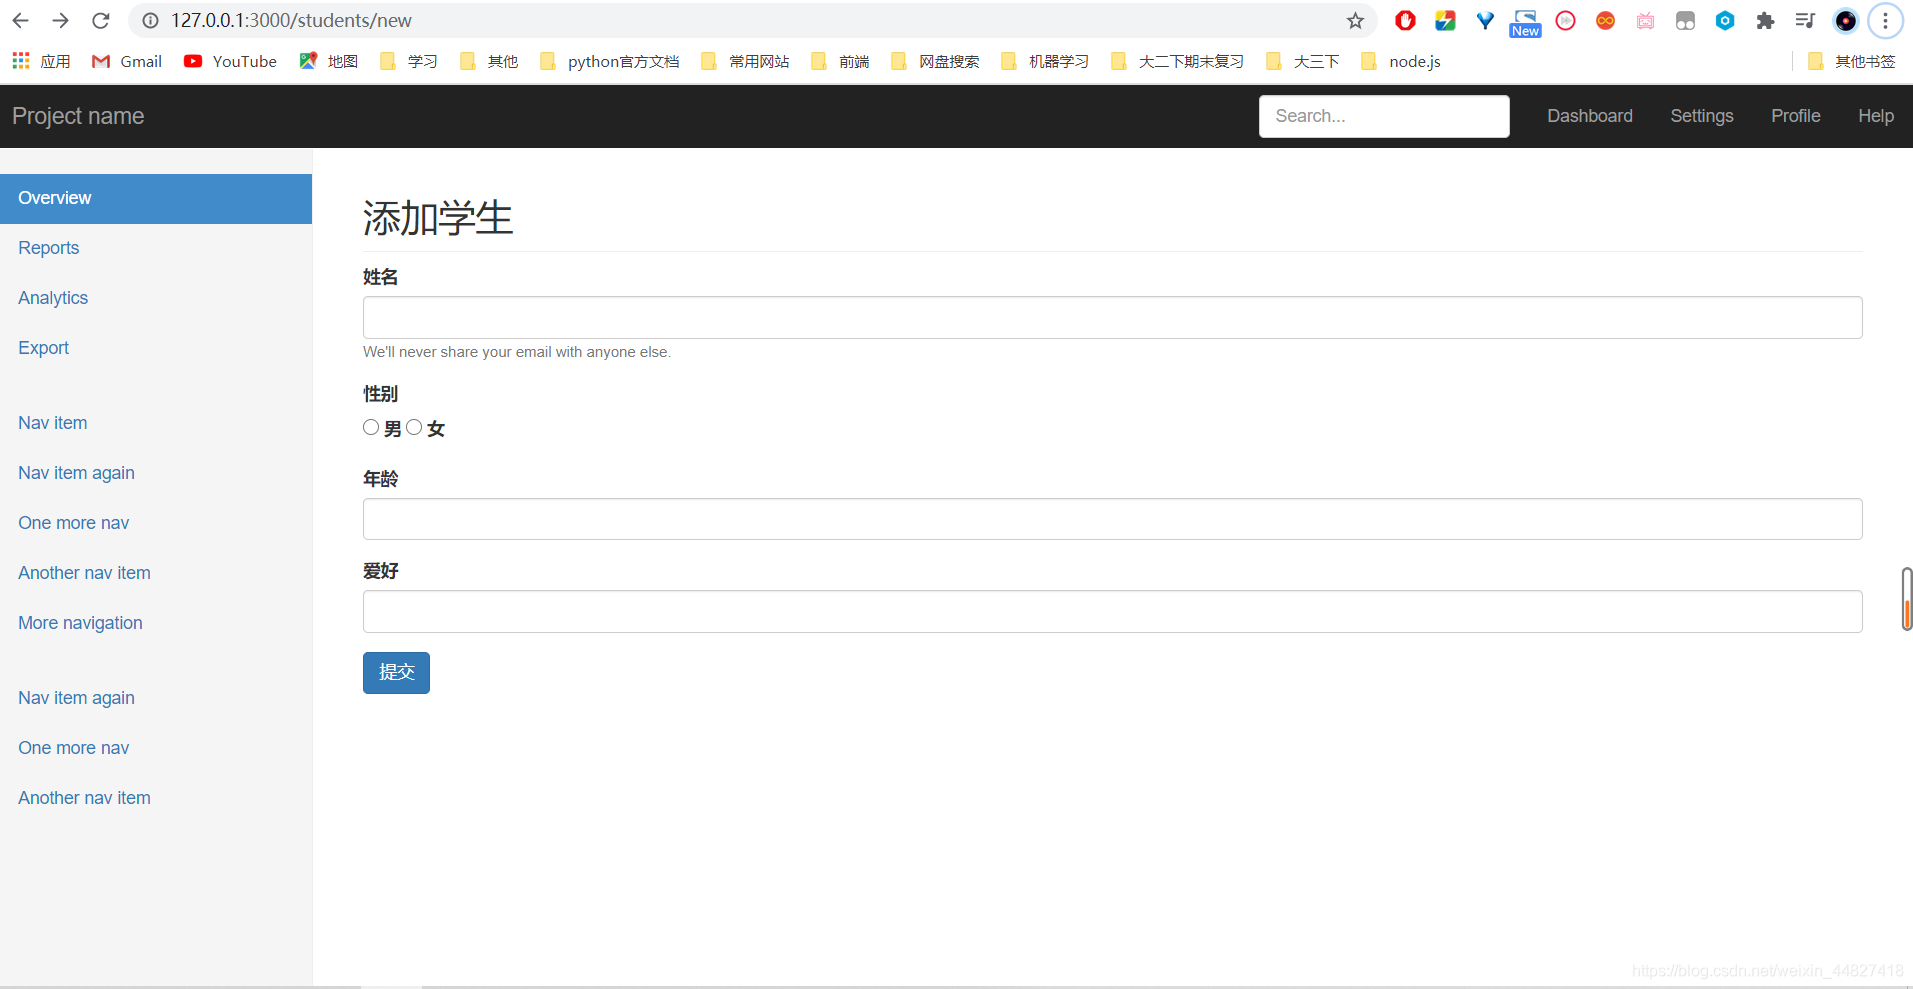Open the Dashboard navbar item
The image size is (1913, 989).
1590,116
